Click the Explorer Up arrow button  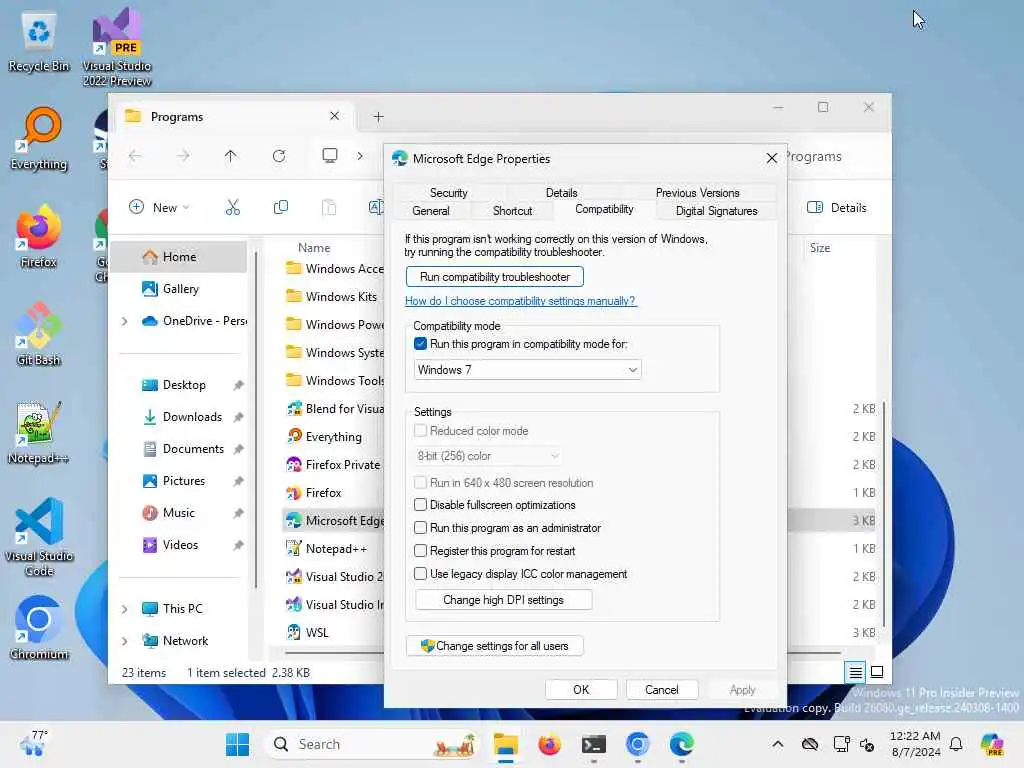click(231, 156)
